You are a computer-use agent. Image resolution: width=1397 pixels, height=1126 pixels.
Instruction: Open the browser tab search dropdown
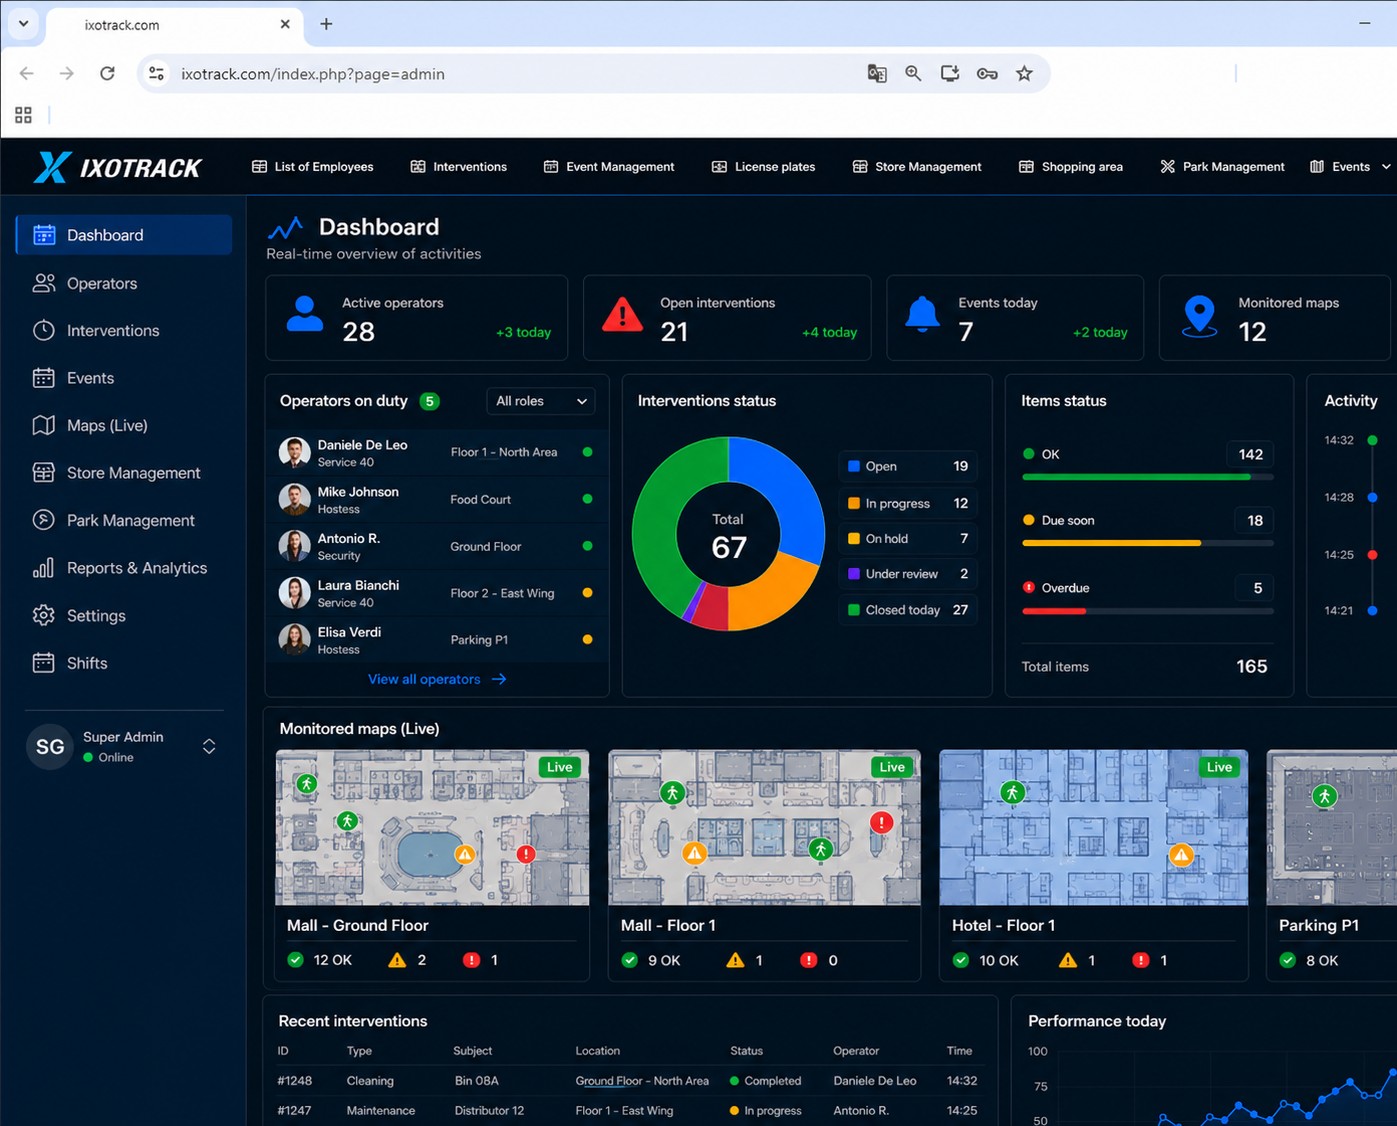(23, 24)
